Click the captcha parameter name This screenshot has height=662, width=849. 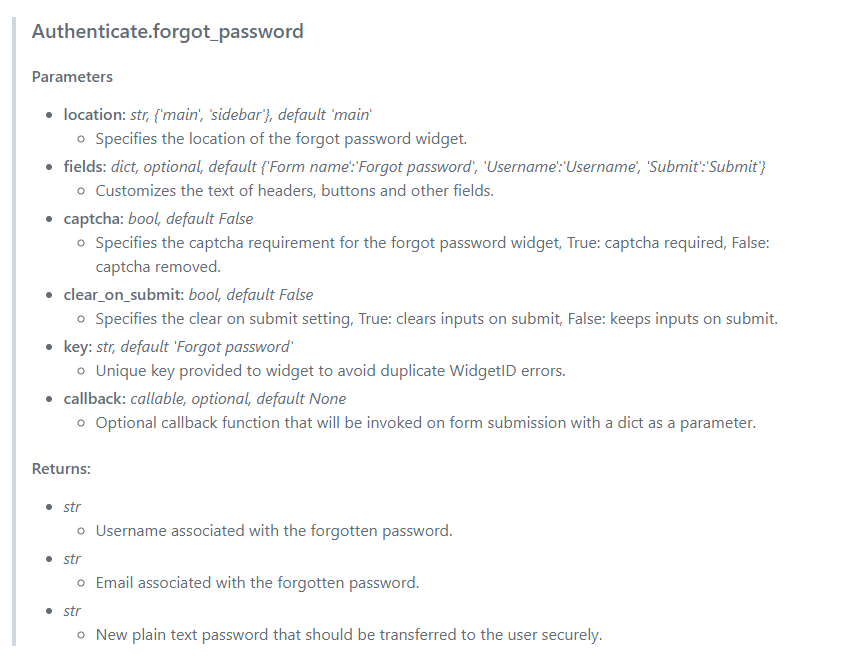pyautogui.click(x=93, y=219)
